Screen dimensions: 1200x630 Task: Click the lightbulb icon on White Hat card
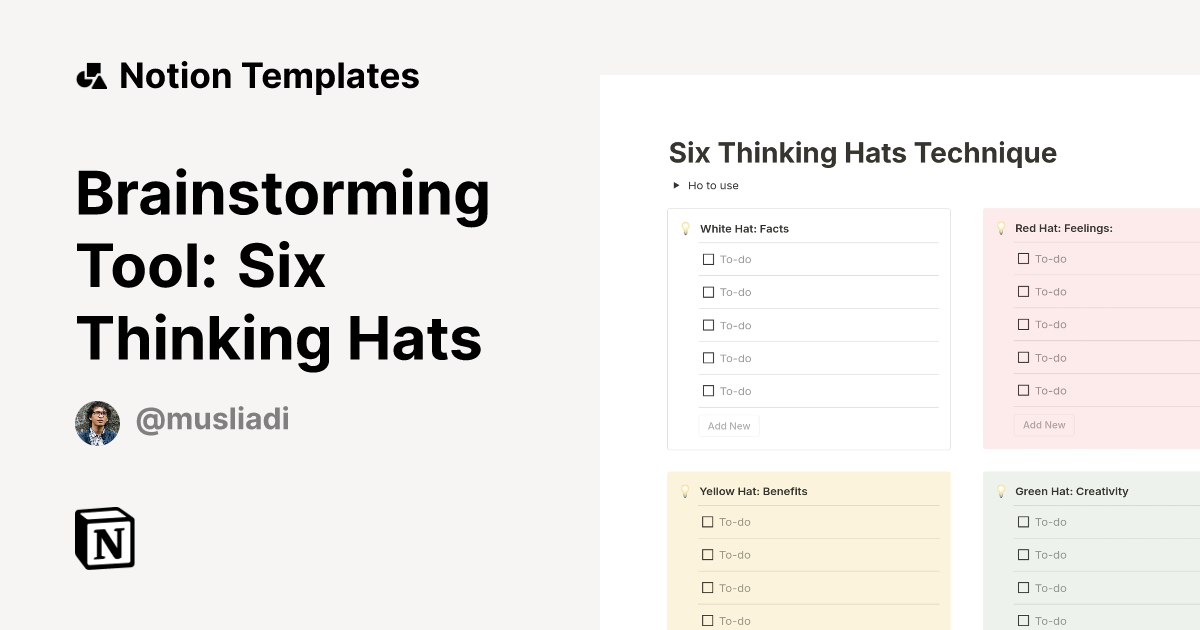coord(685,228)
